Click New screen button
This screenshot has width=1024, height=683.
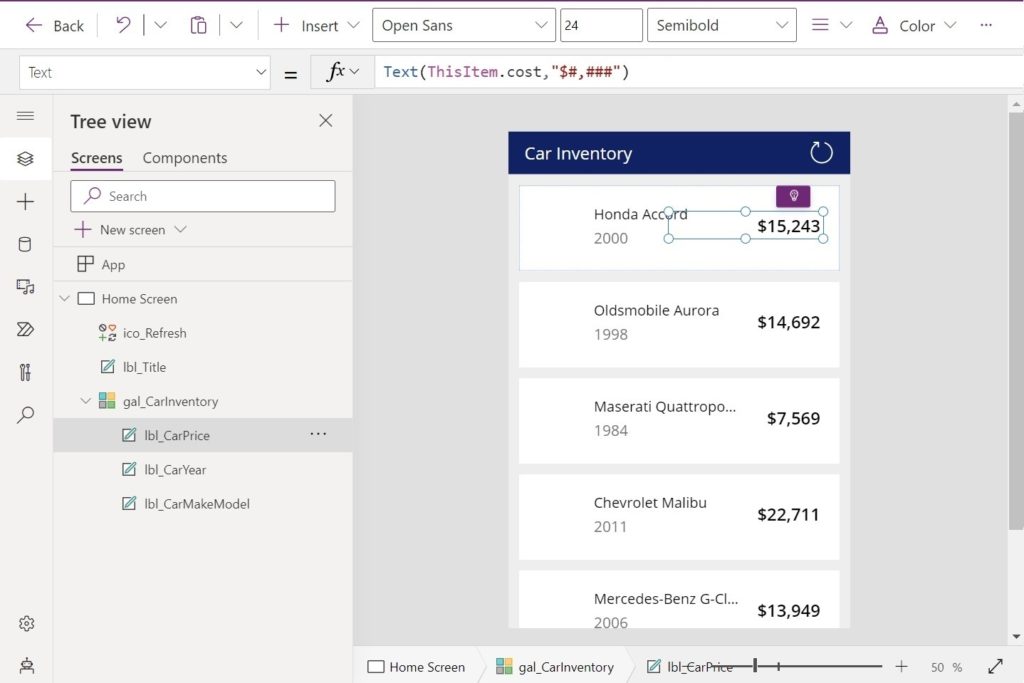(x=131, y=230)
